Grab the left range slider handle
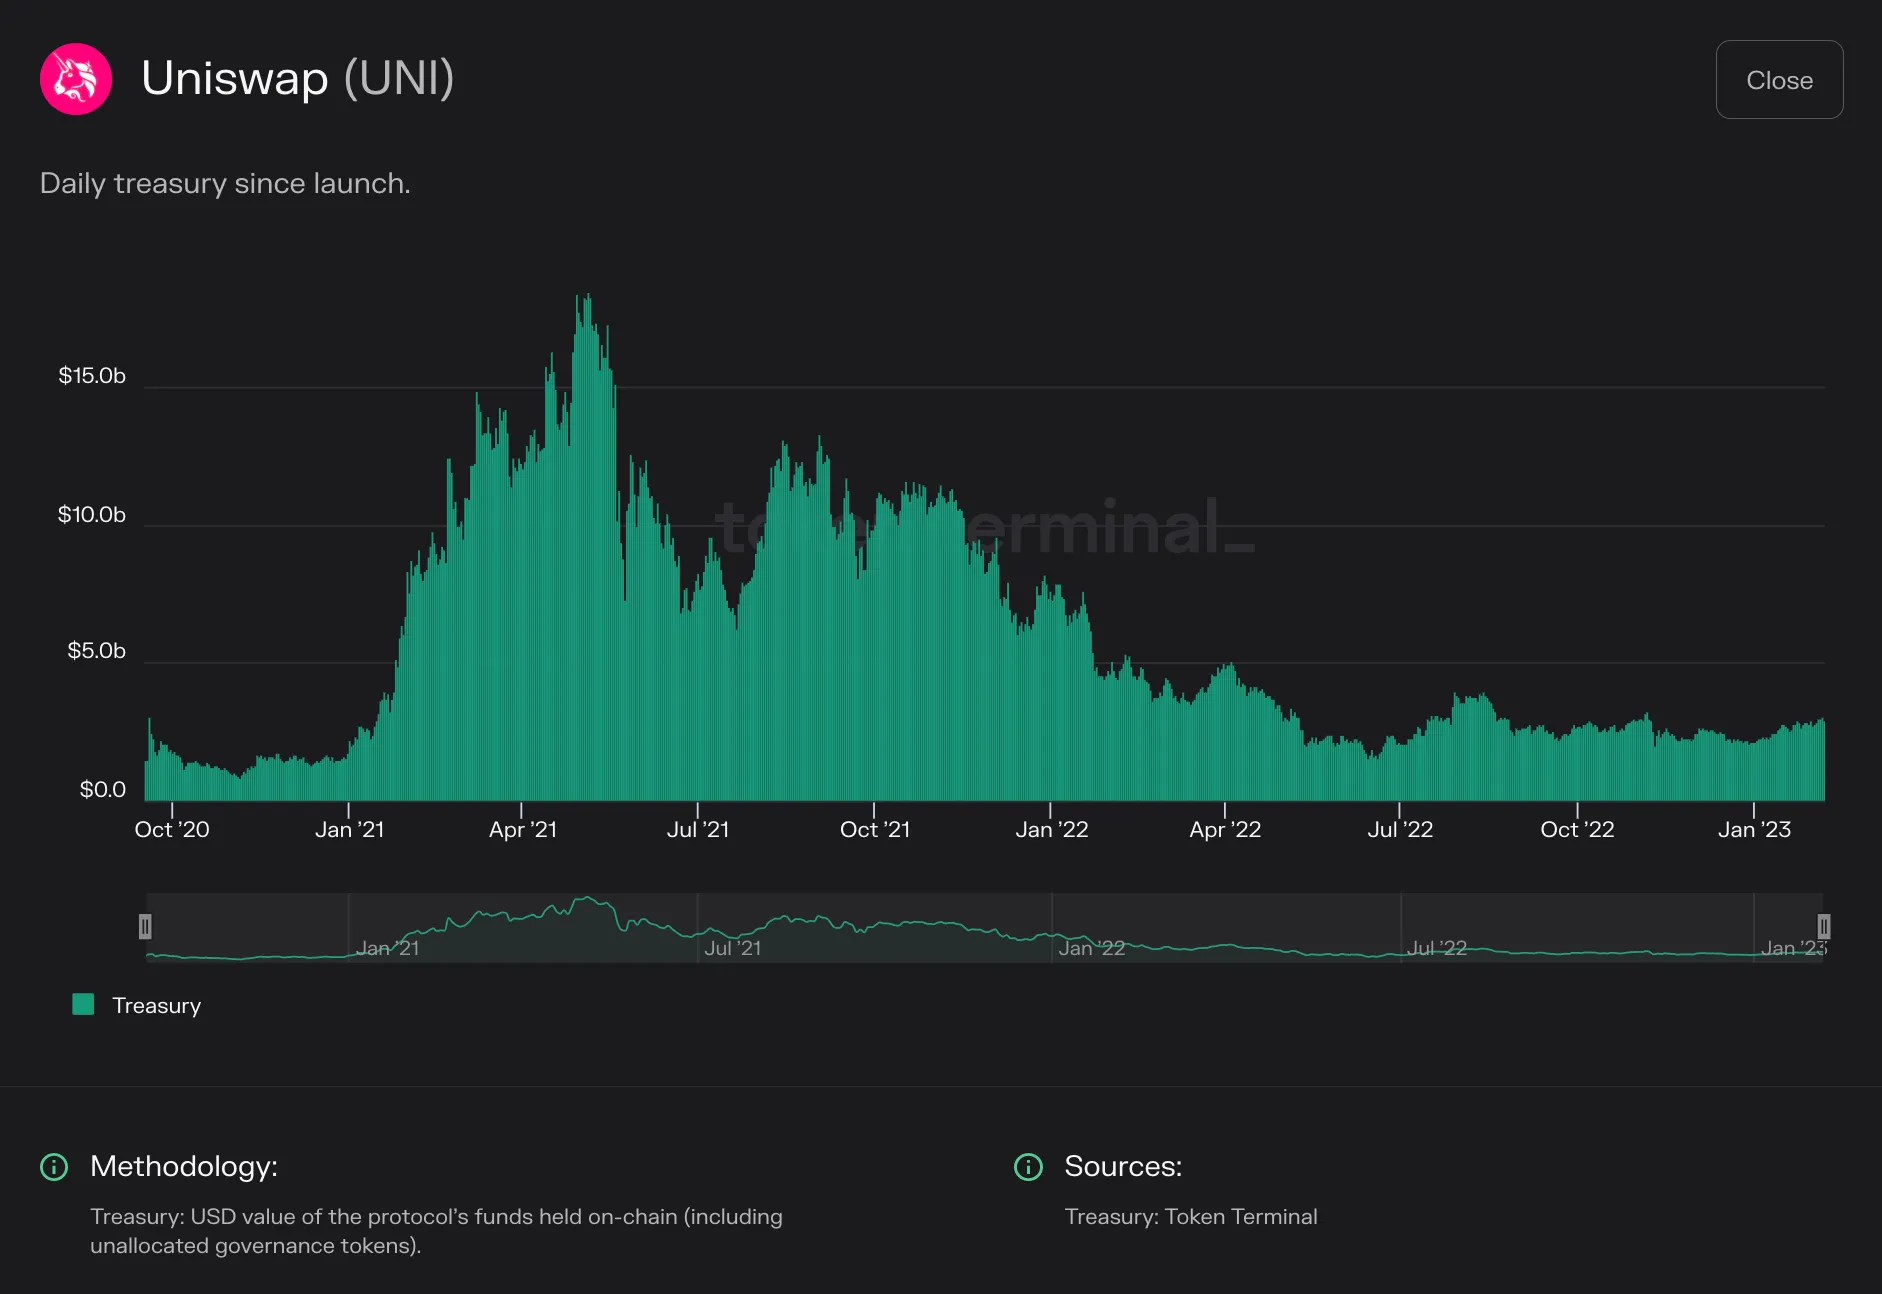 coord(145,927)
